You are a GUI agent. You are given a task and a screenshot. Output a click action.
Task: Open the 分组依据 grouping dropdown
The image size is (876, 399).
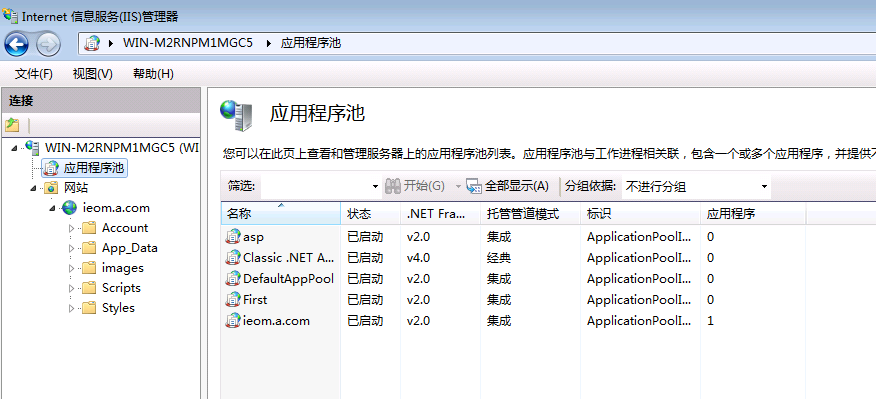point(696,187)
